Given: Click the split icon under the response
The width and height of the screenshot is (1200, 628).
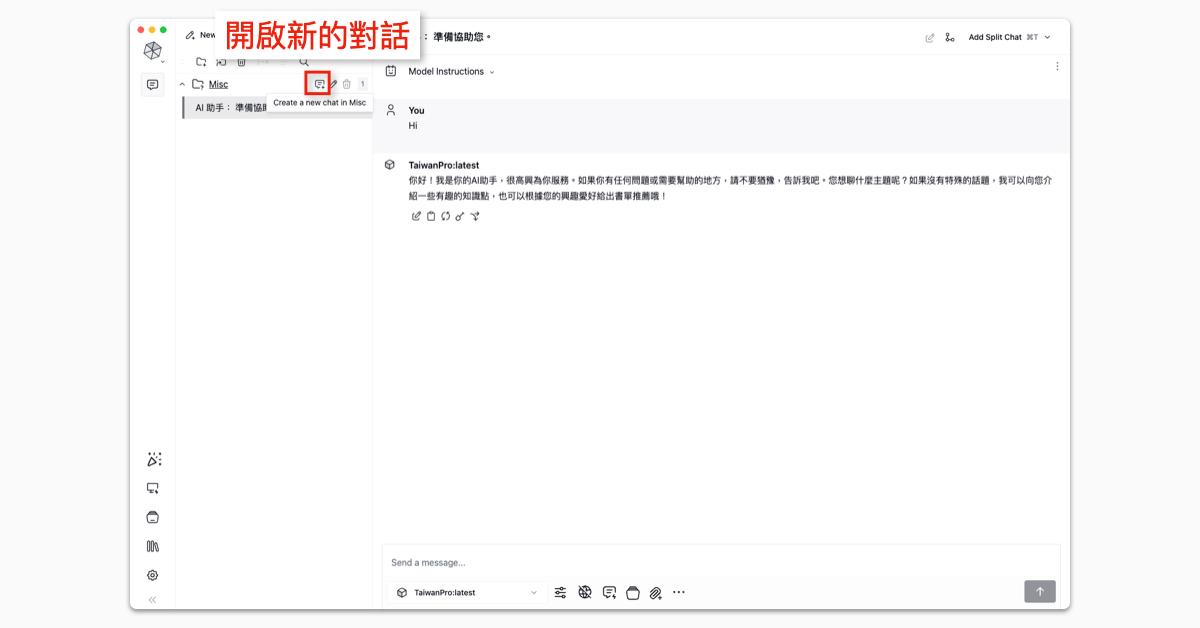Looking at the screenshot, I should tap(475, 216).
